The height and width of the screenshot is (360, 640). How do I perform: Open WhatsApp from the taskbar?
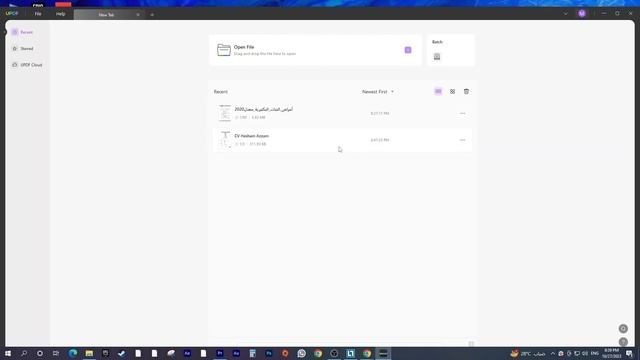pos(302,353)
